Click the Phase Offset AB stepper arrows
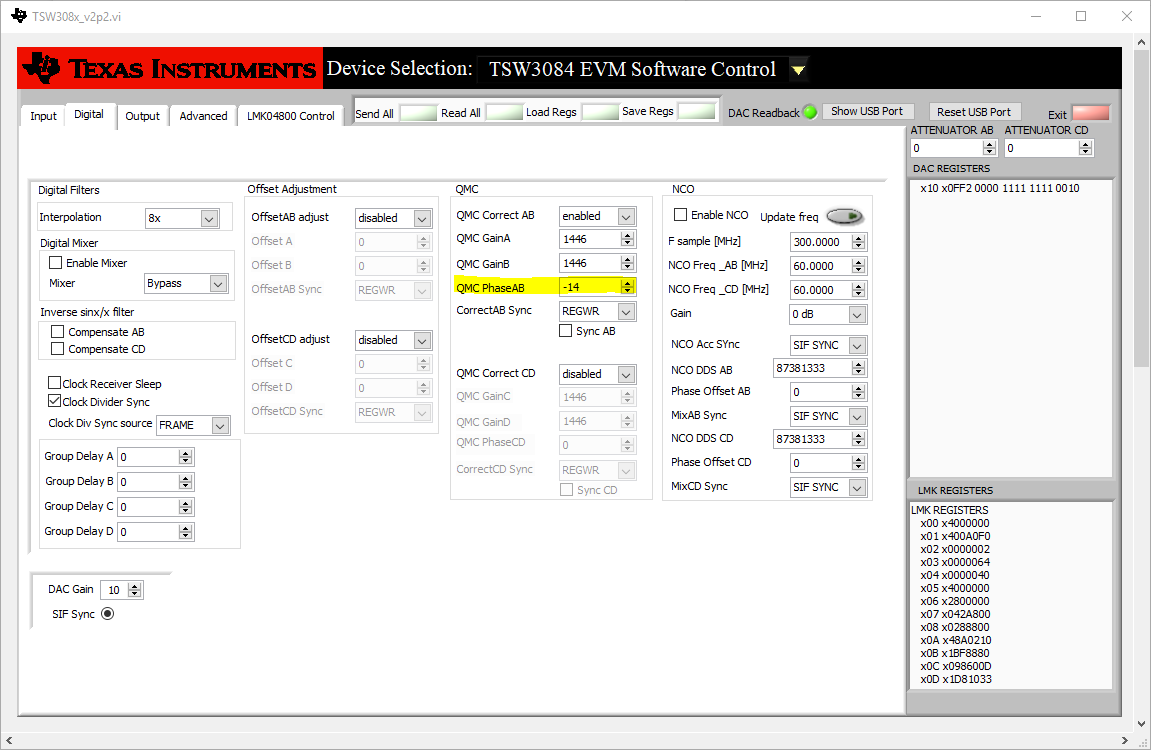The image size is (1151, 750). [859, 393]
